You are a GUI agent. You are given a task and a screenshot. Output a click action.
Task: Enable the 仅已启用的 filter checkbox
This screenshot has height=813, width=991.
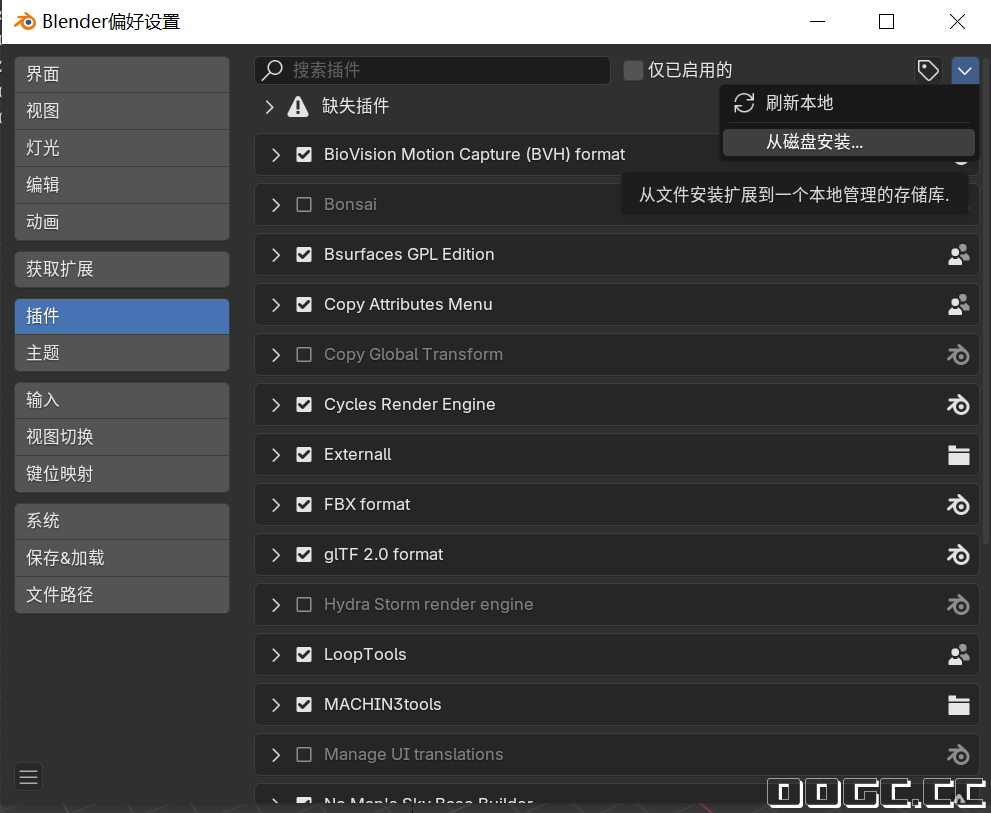coord(633,70)
